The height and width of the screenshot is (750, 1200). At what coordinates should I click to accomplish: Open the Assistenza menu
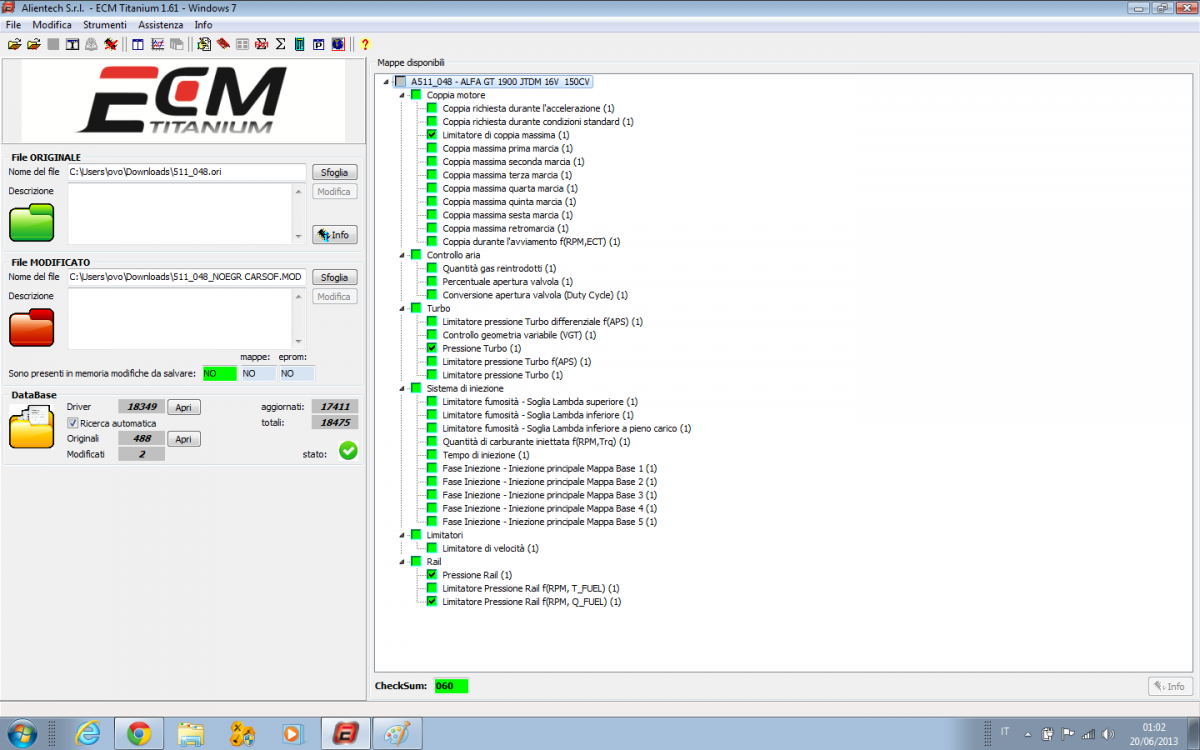click(x=161, y=24)
